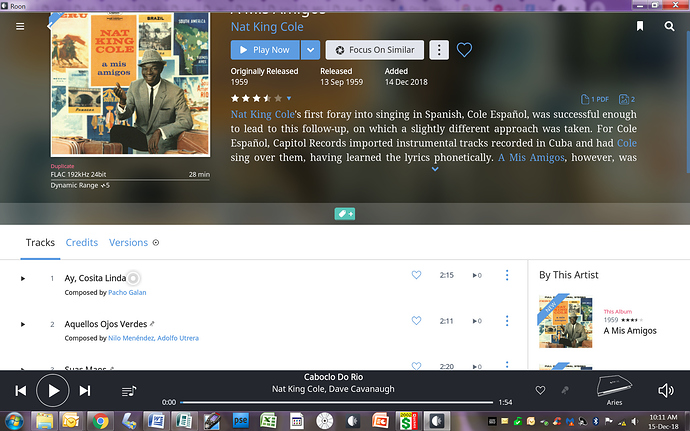Skip to next track

point(85,391)
